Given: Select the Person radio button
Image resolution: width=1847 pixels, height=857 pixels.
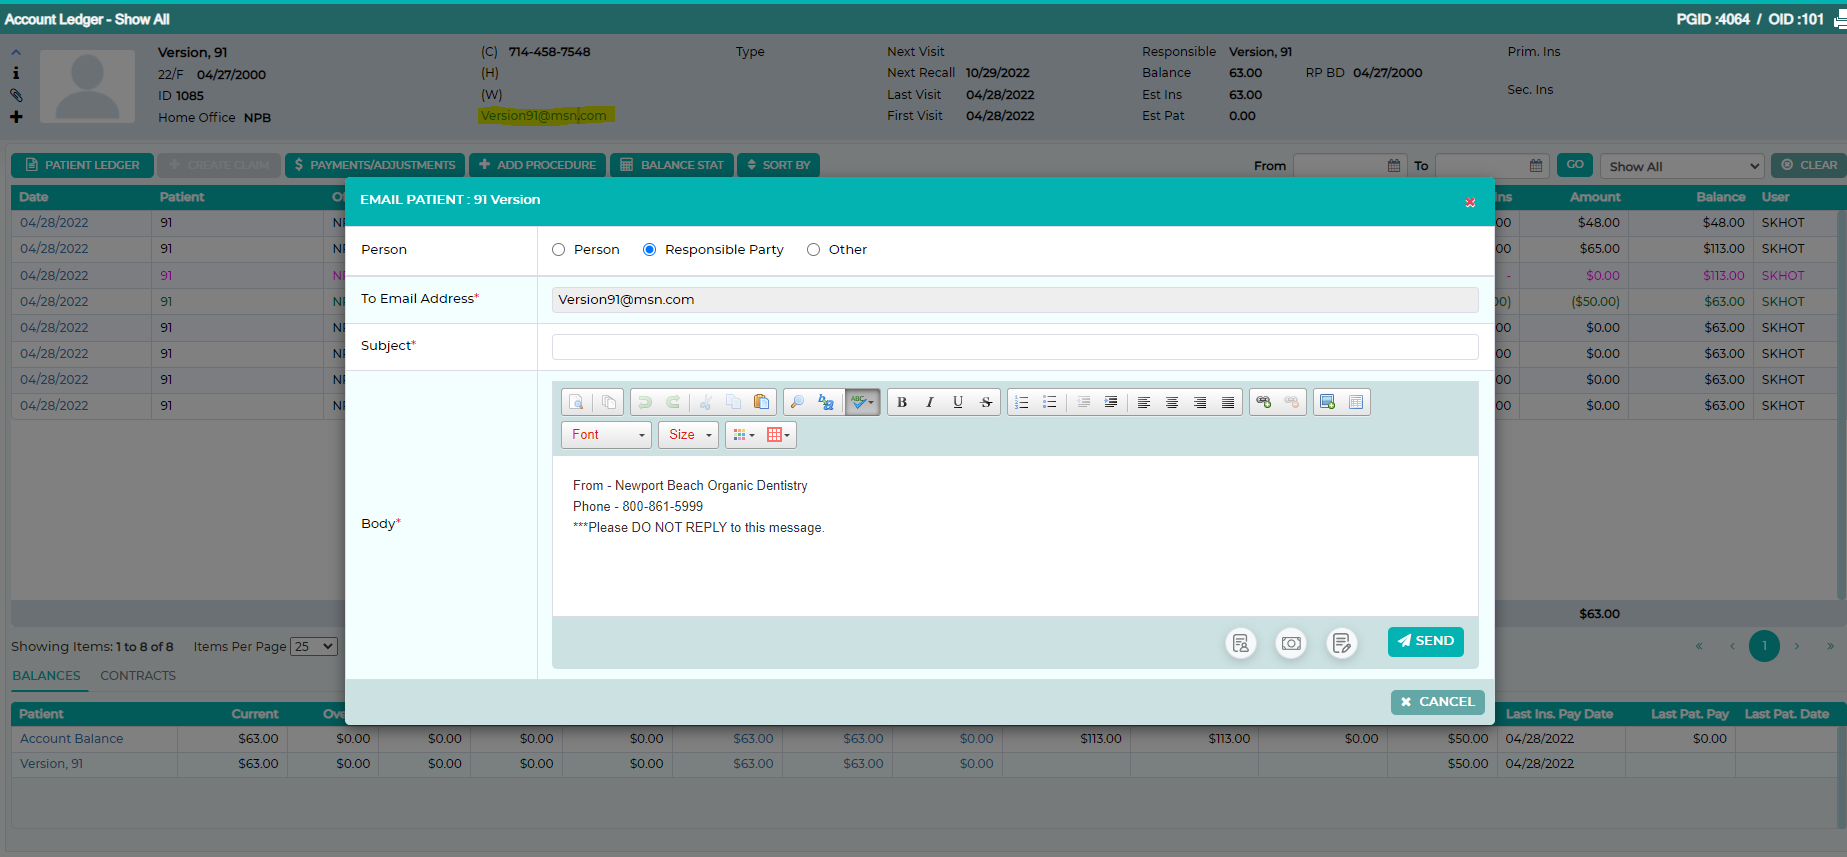Looking at the screenshot, I should [x=559, y=250].
